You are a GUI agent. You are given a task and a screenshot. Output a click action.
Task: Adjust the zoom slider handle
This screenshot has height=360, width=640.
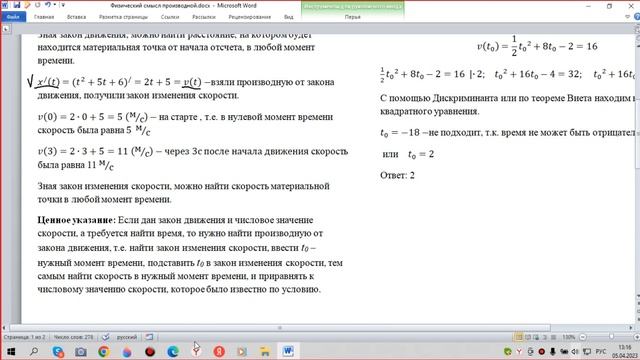611,337
